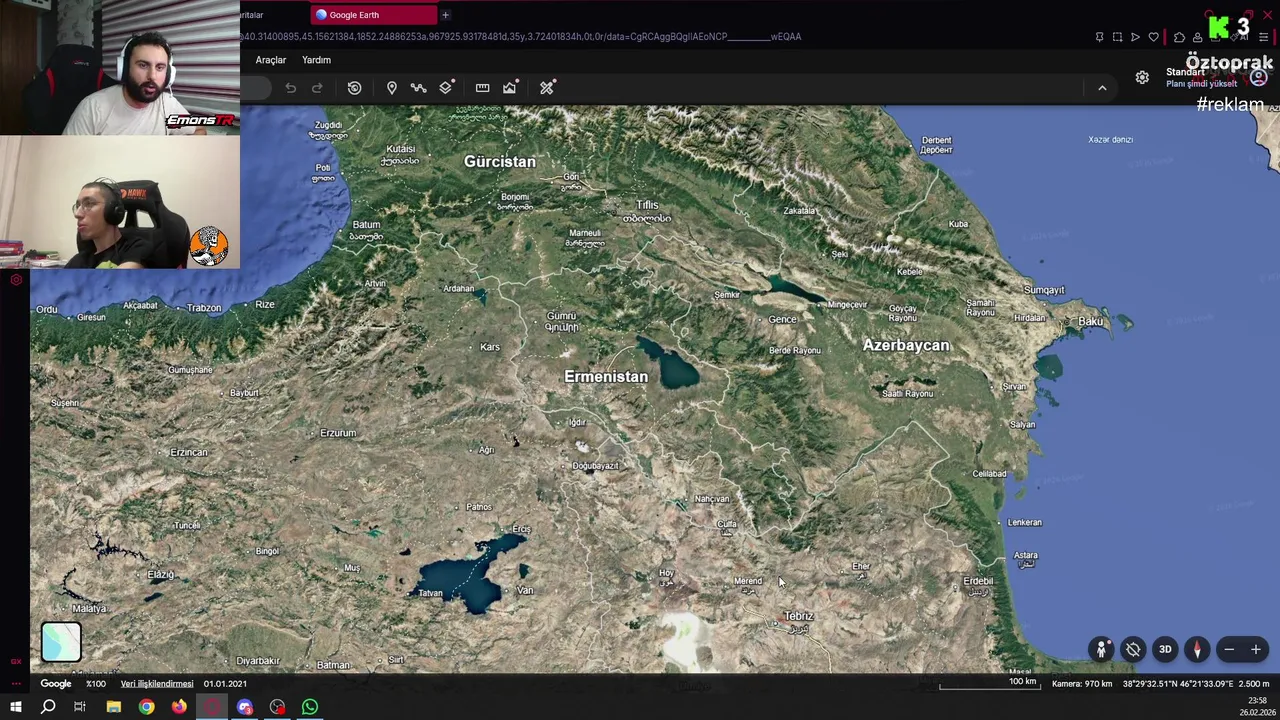Viewport: 1280px width, 720px height.
Task: Select the Measure distance ruler tool
Action: point(482,88)
